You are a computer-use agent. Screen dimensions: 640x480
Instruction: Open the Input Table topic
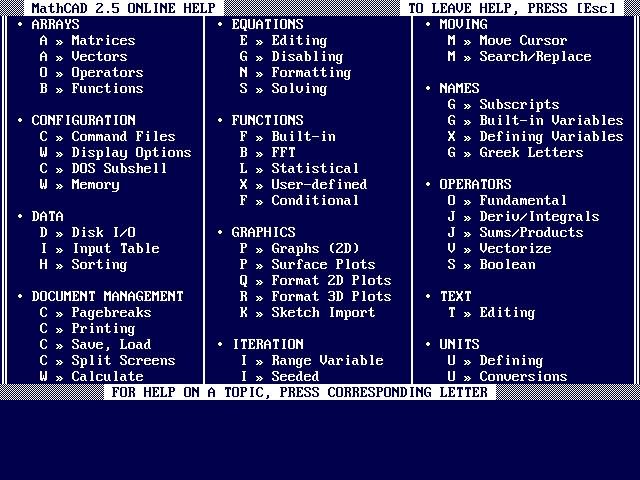pos(116,248)
